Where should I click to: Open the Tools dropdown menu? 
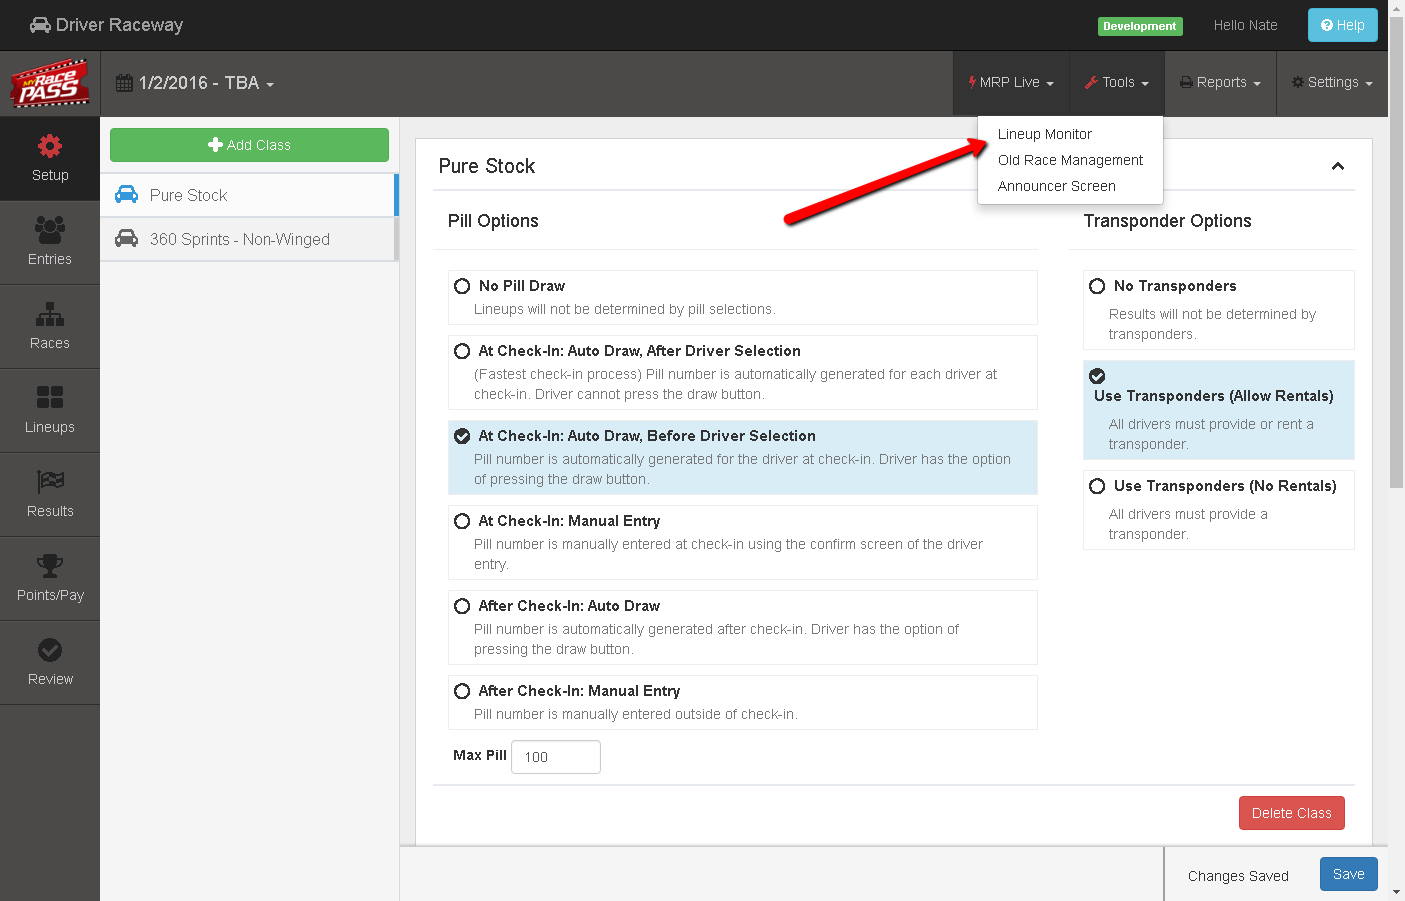[x=1117, y=83]
